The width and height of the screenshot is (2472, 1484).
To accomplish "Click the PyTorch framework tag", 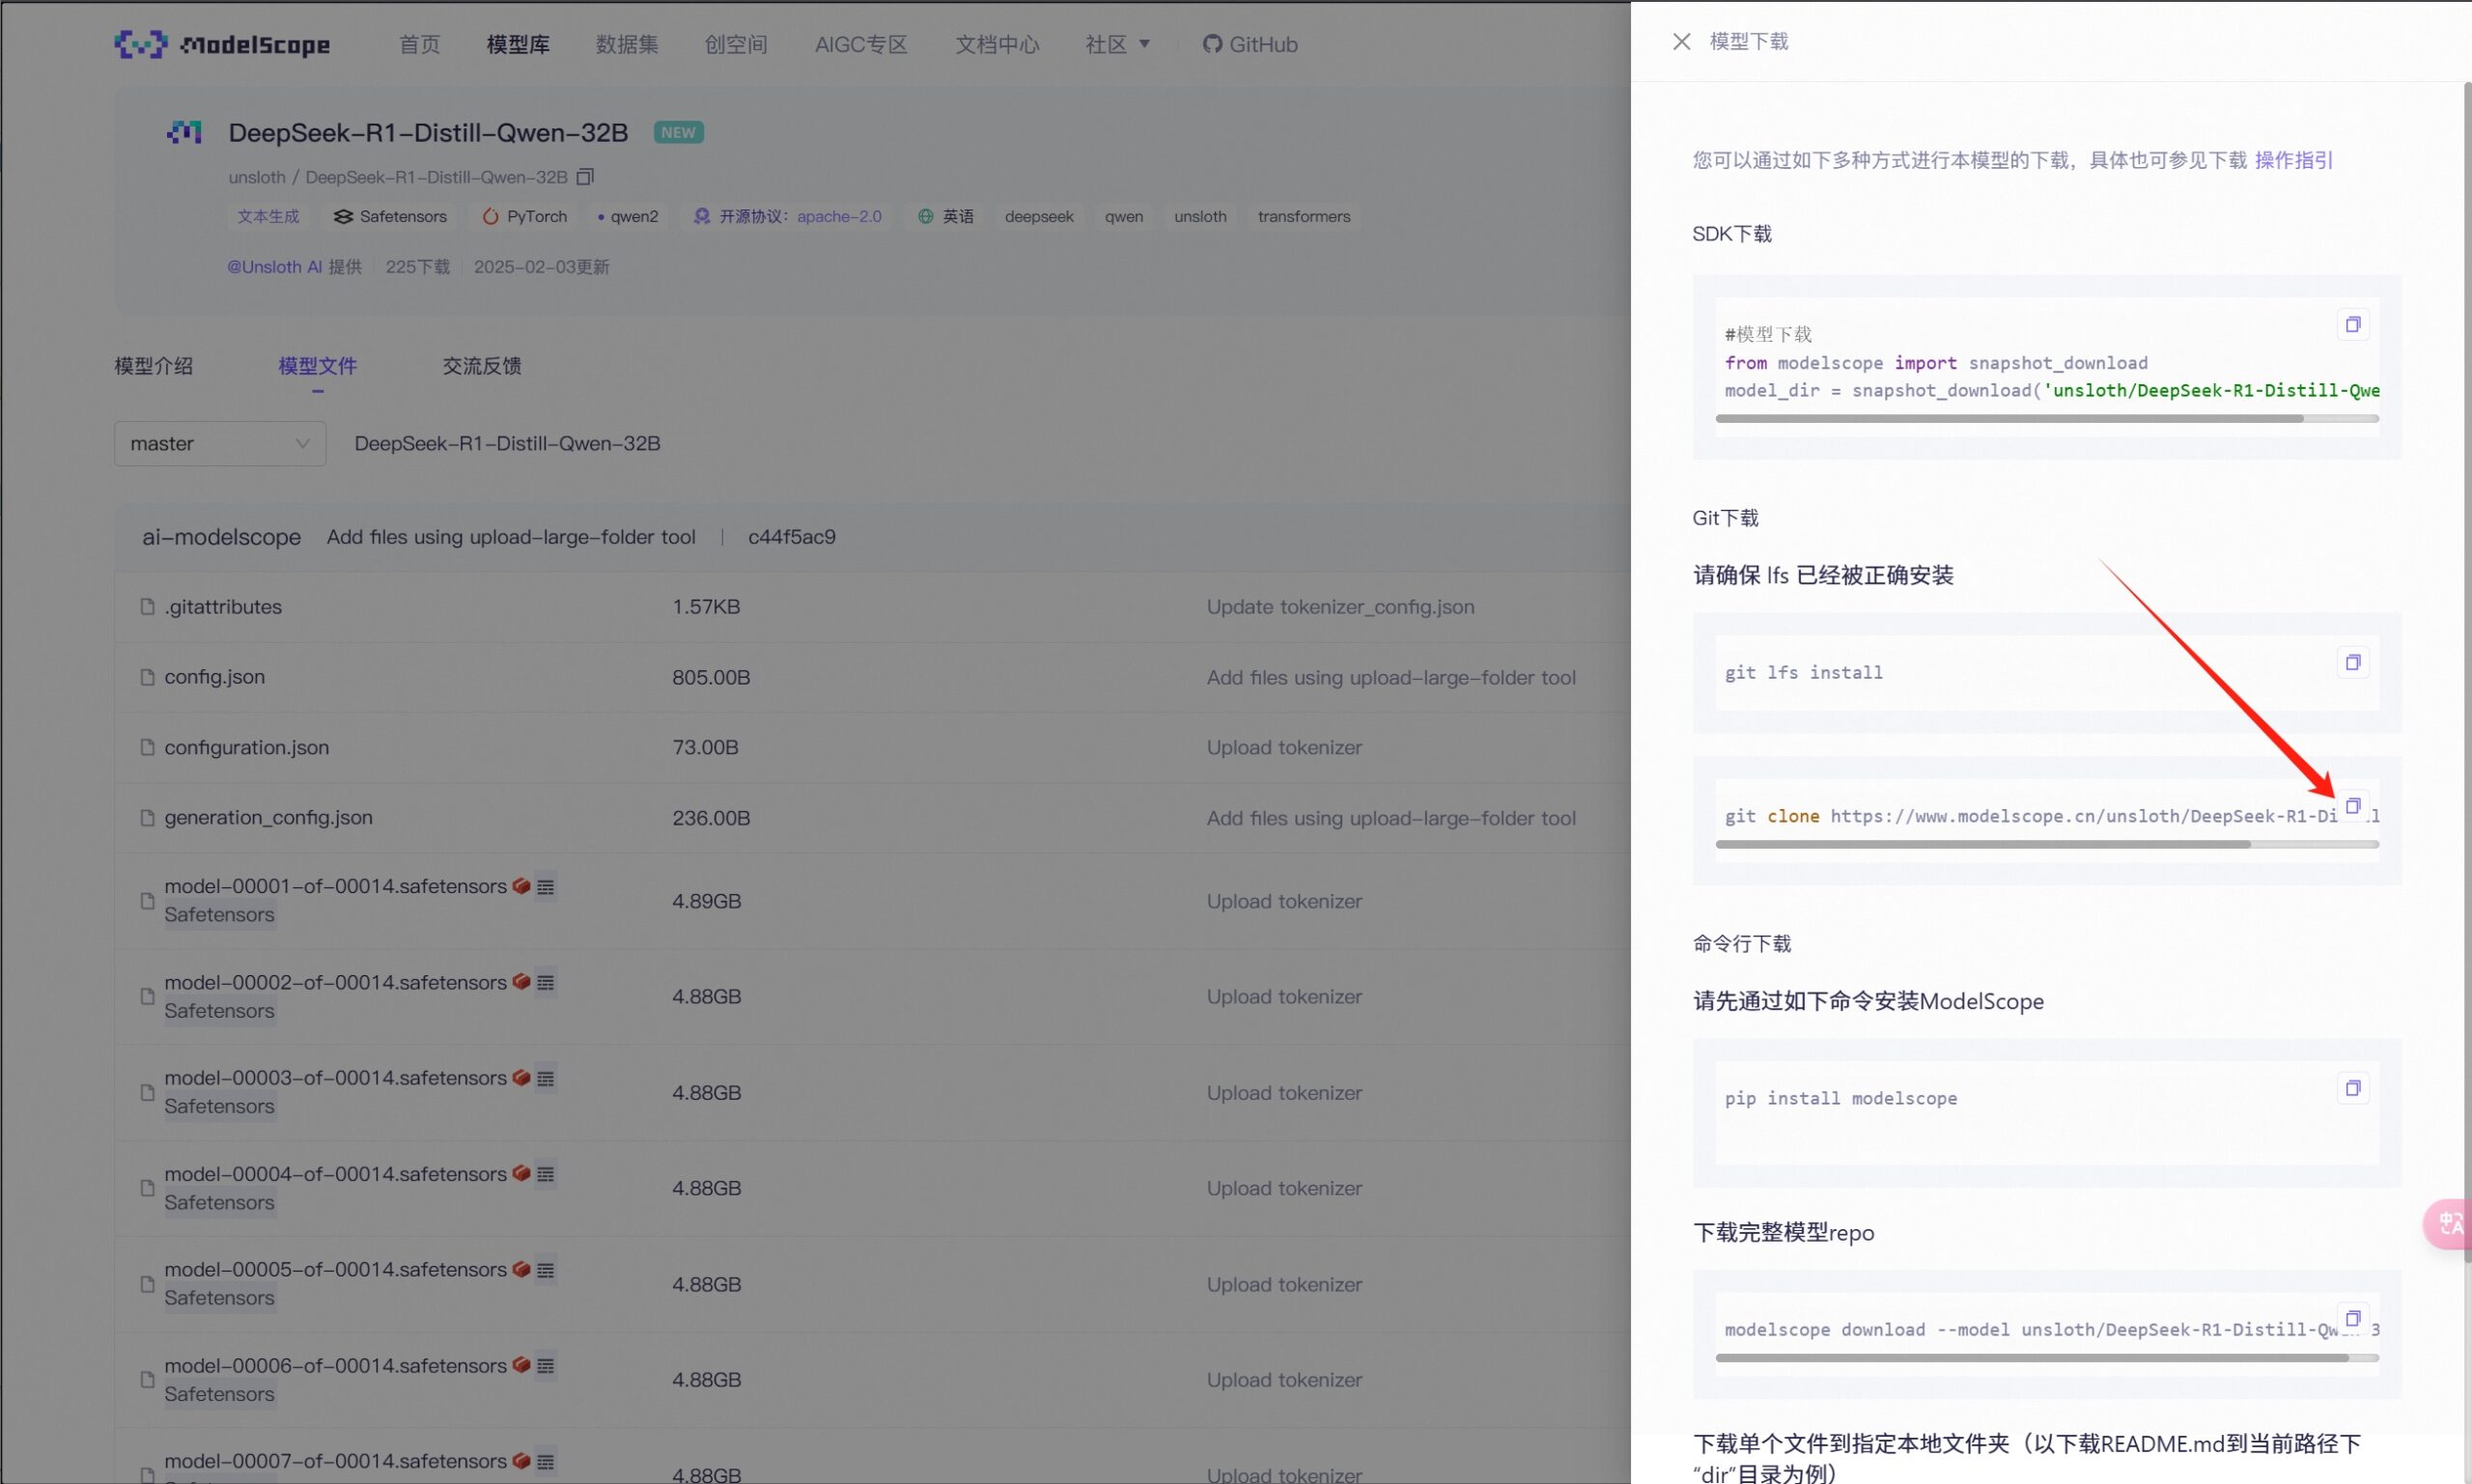I will pos(524,216).
